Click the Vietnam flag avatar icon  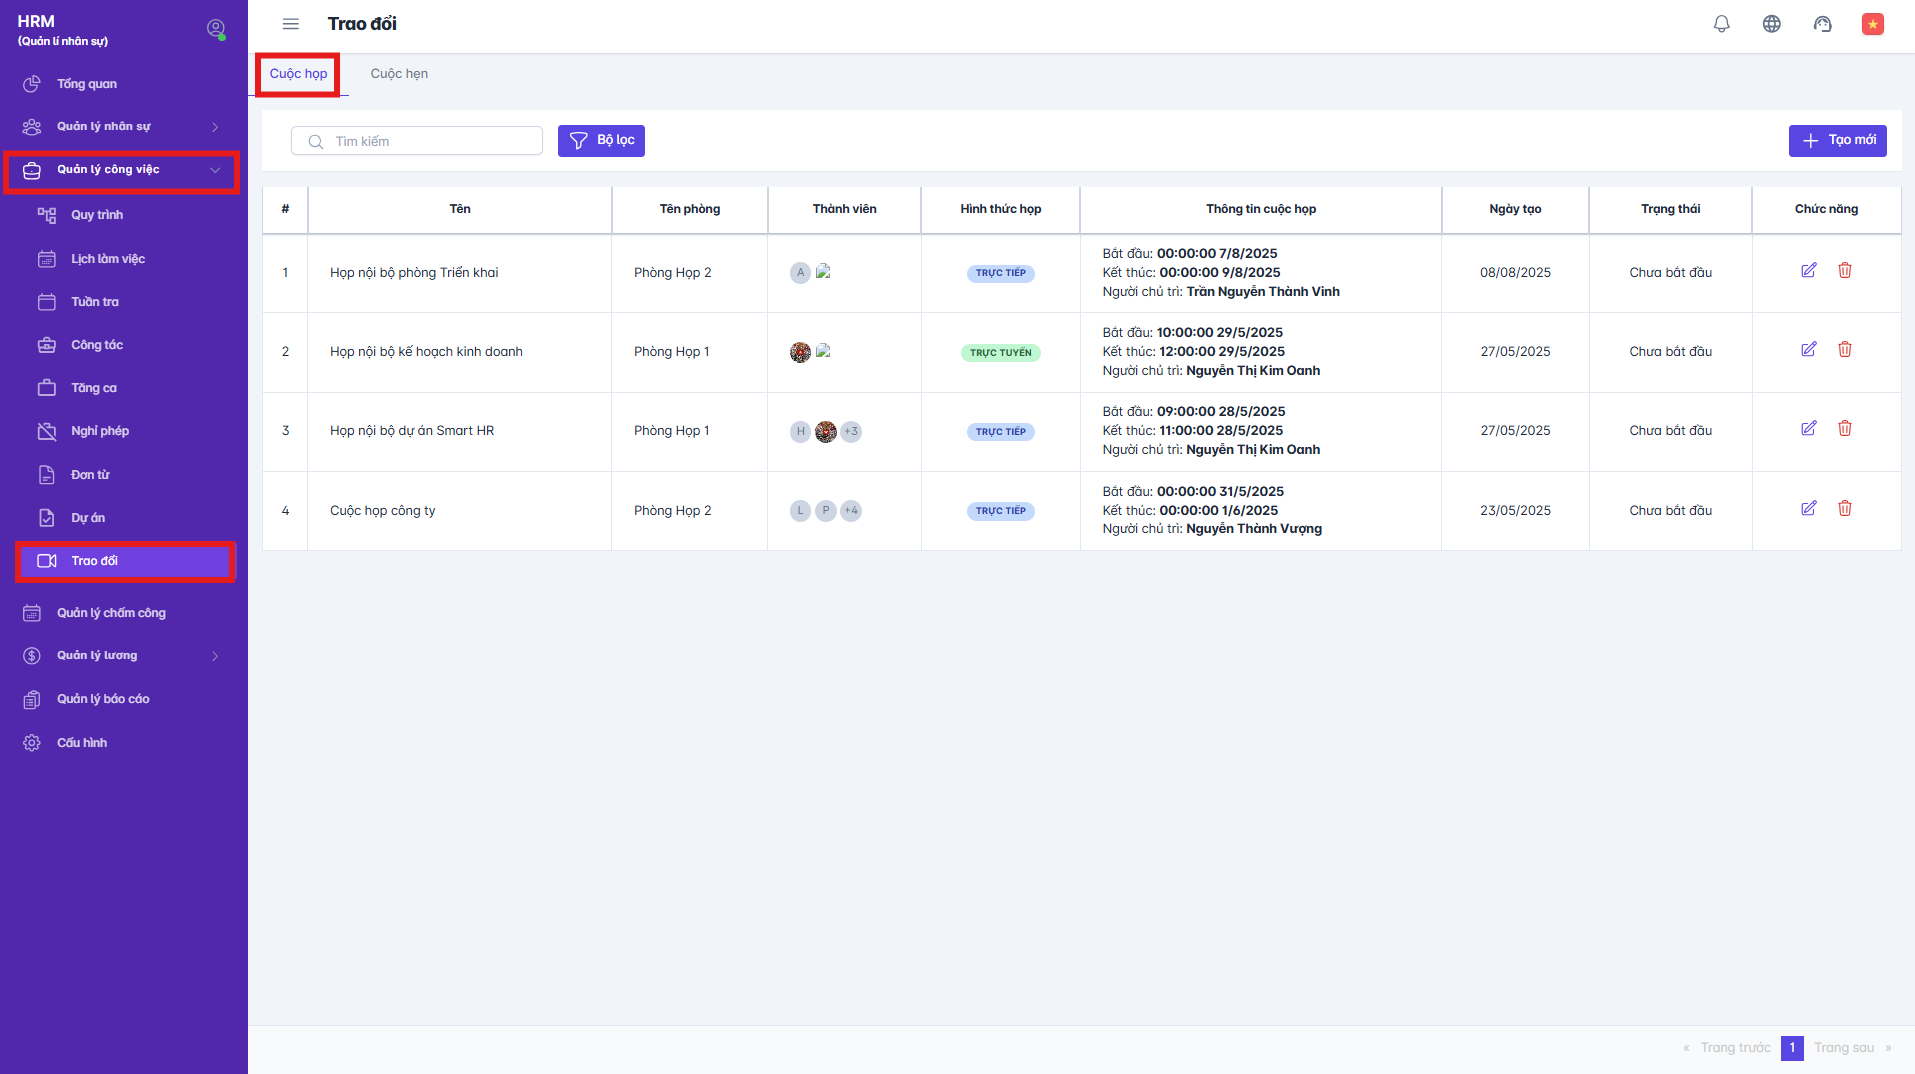point(1872,24)
